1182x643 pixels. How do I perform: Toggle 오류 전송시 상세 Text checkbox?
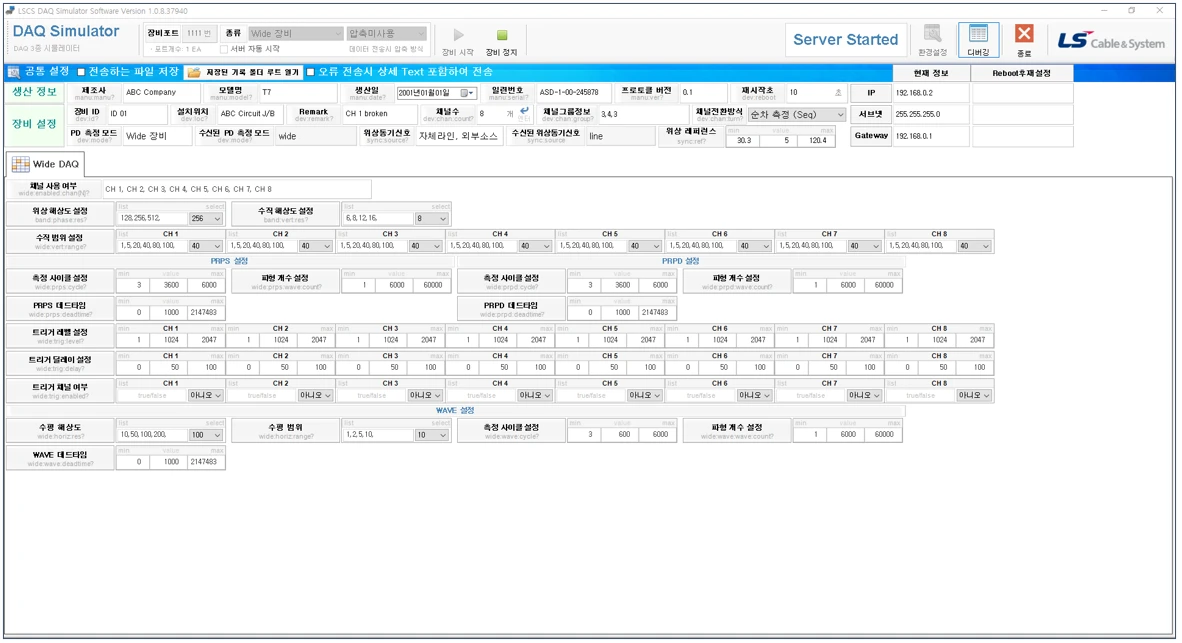pyautogui.click(x=311, y=72)
